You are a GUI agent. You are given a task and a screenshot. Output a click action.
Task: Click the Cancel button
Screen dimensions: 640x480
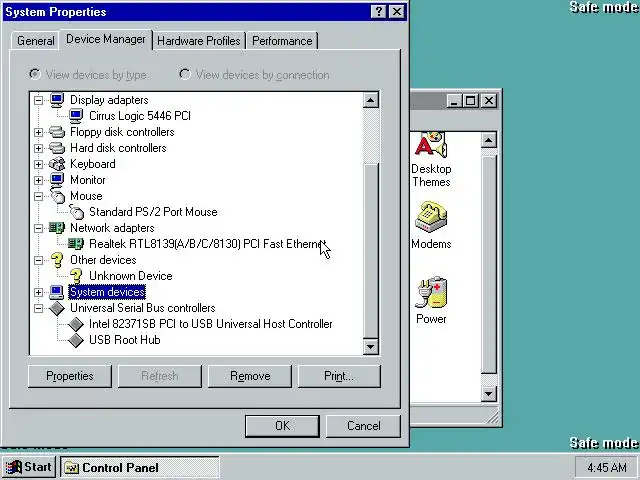(x=364, y=426)
